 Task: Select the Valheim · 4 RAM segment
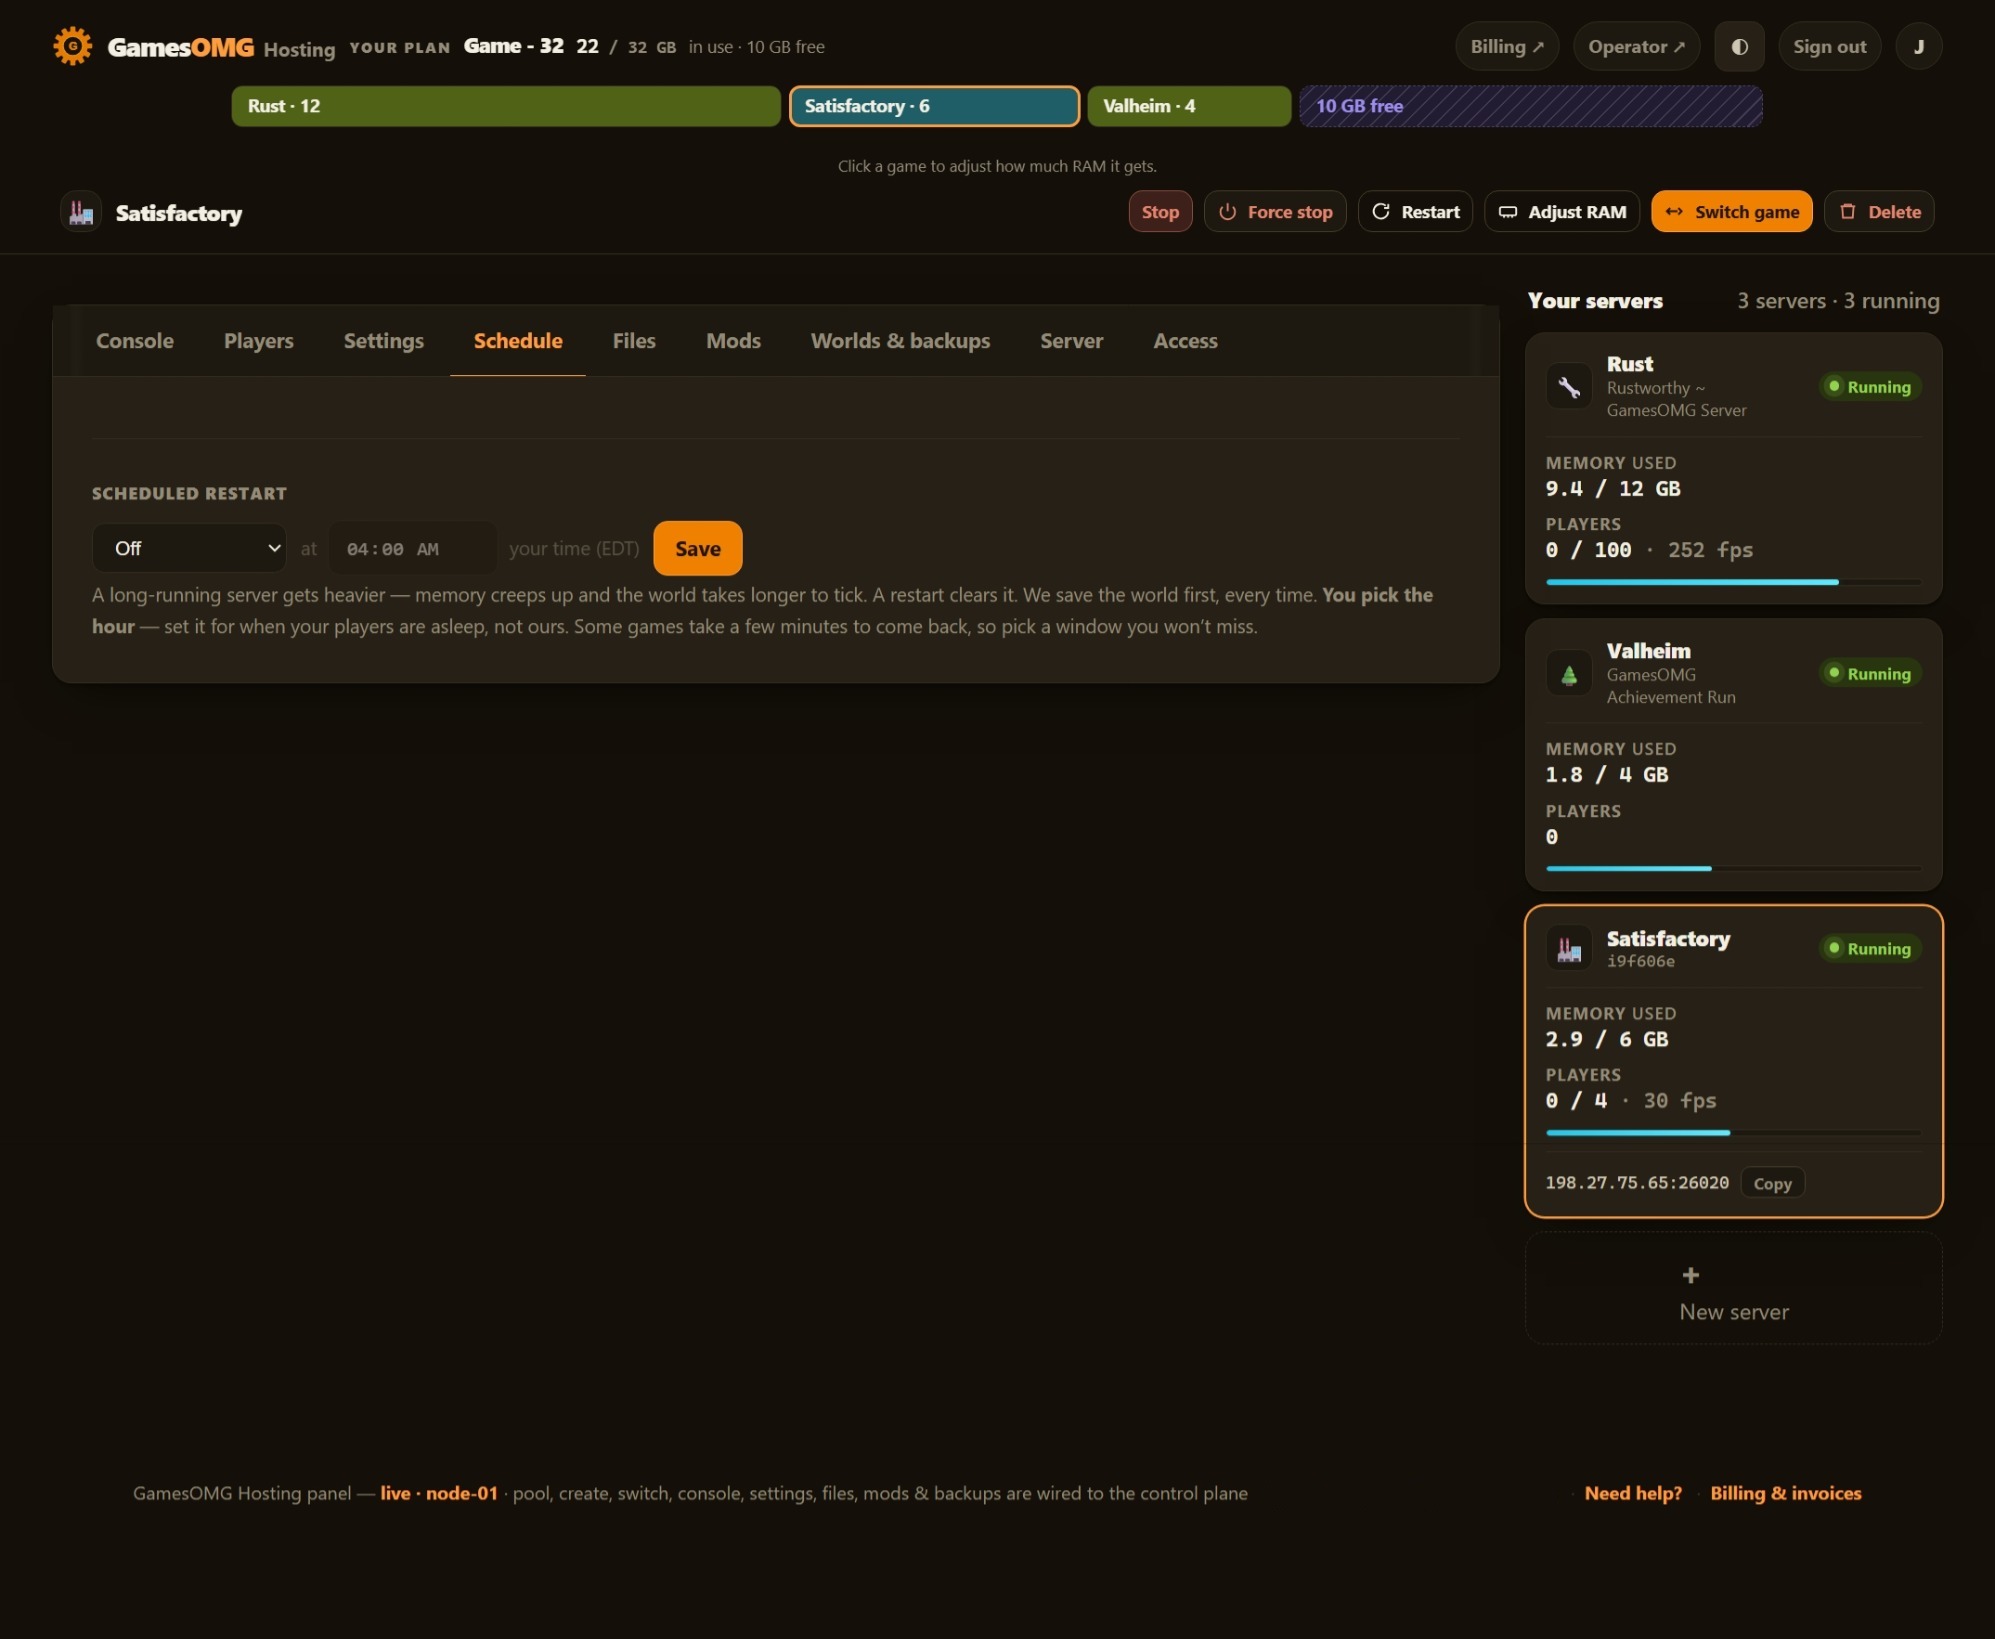[x=1189, y=106]
